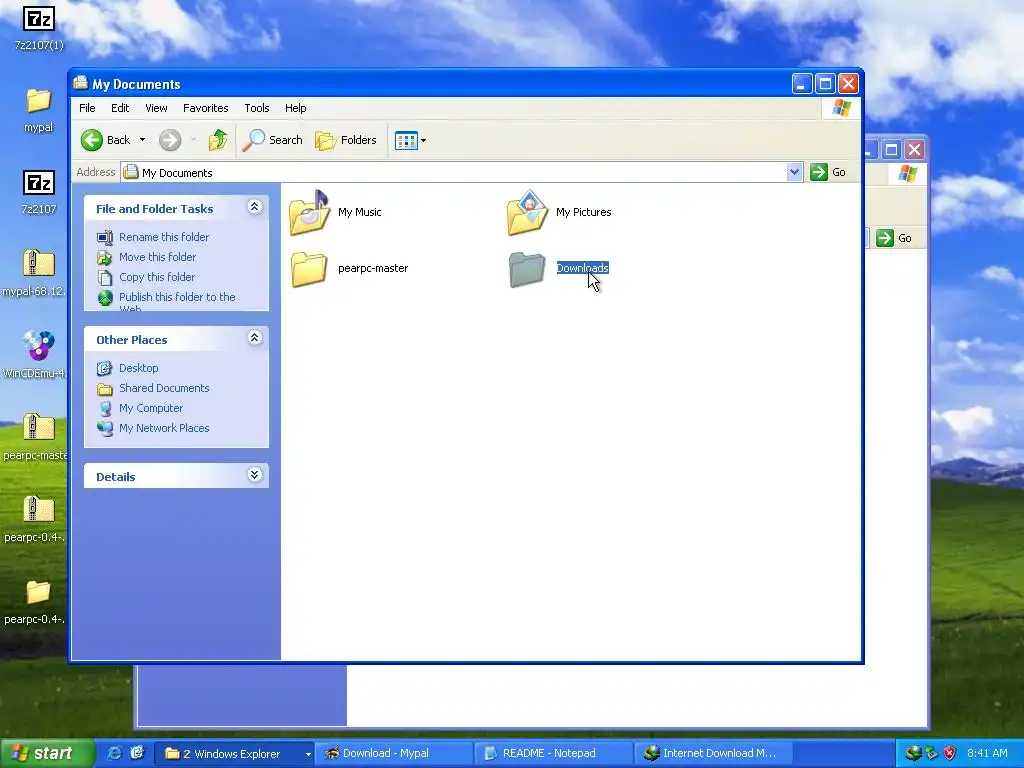Open My Computer in Other Places

click(151, 408)
